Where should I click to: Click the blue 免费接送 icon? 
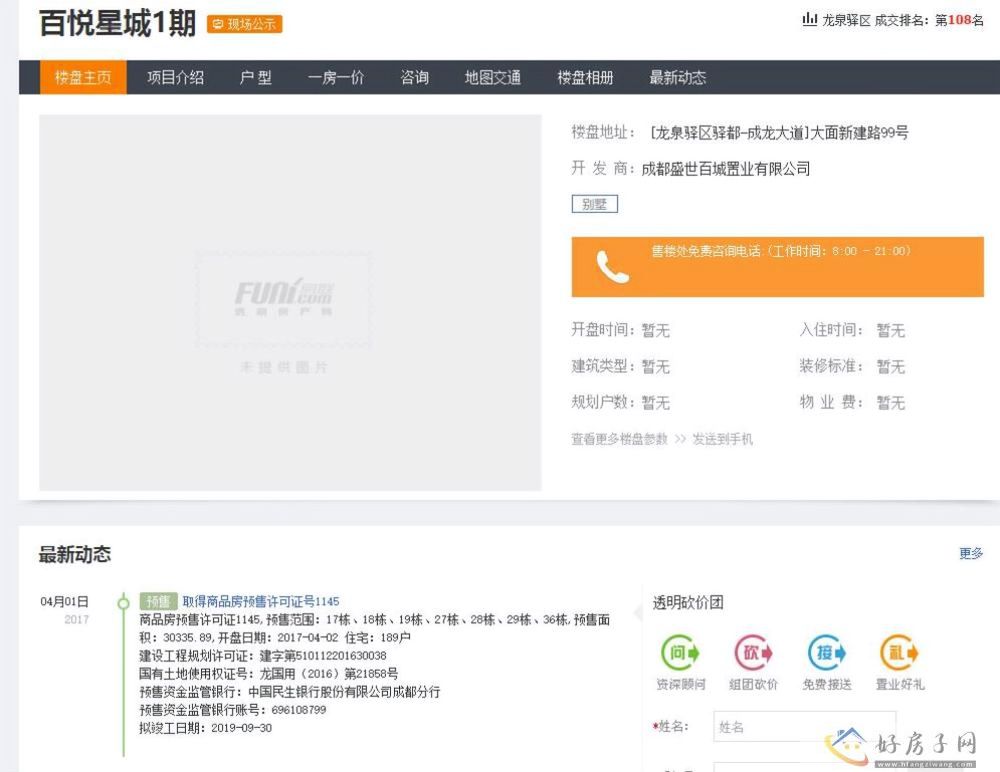(827, 653)
